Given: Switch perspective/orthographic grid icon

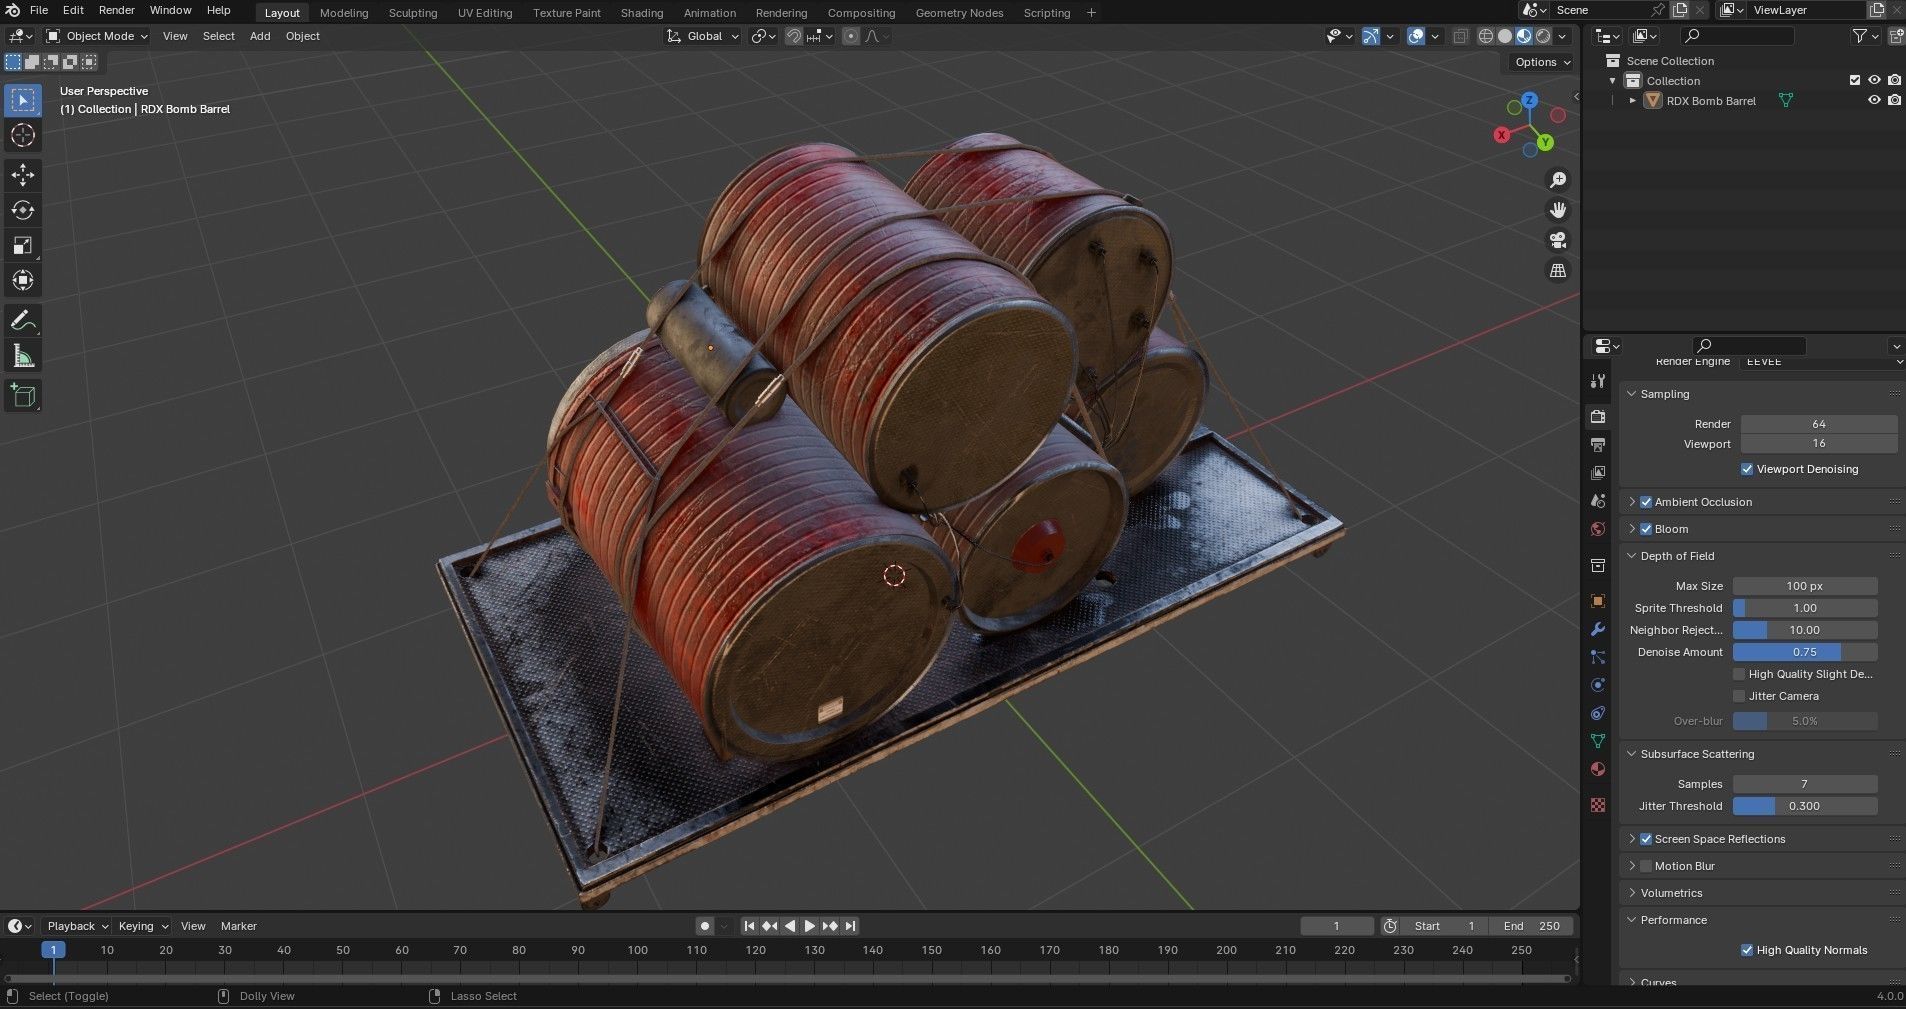Looking at the screenshot, I should (x=1558, y=270).
